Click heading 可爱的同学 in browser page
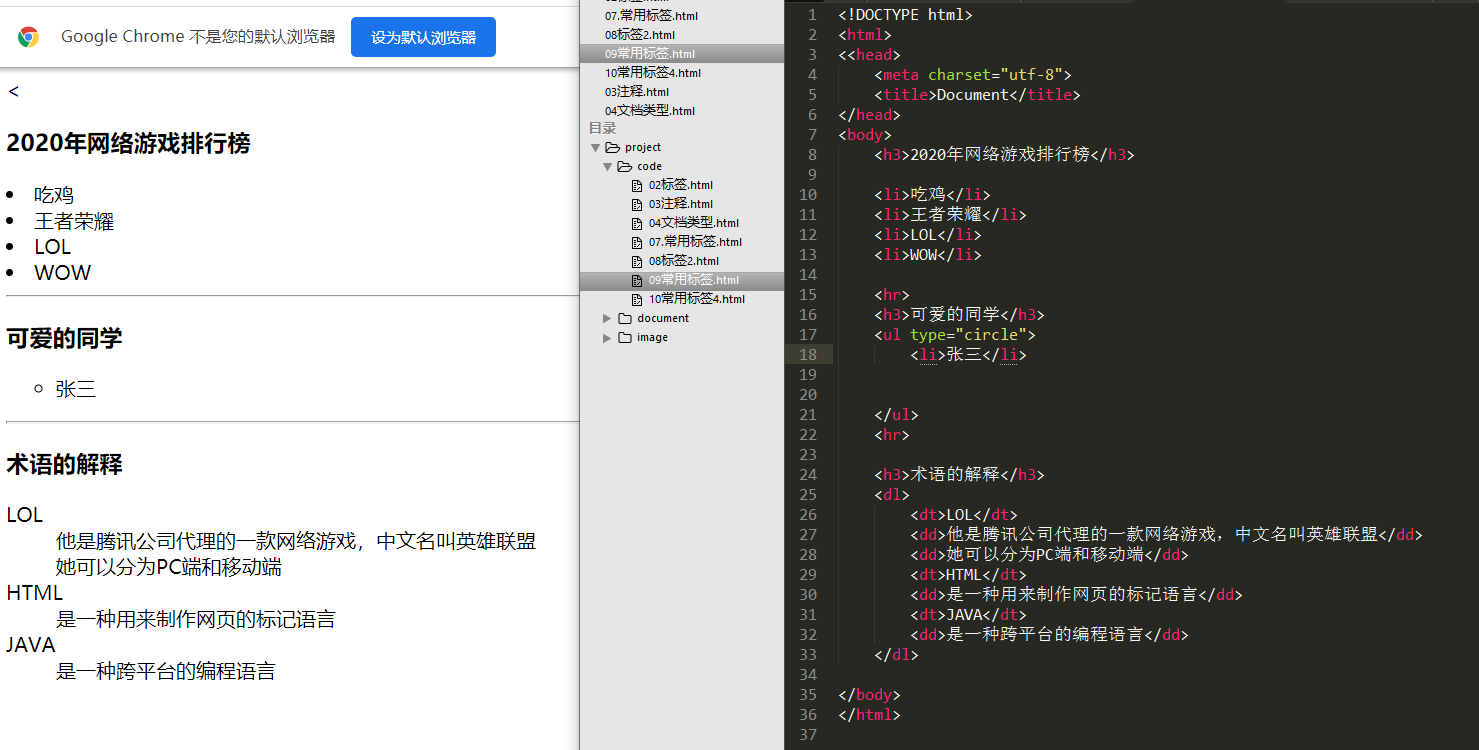Viewport: 1479px width, 750px height. (x=64, y=339)
